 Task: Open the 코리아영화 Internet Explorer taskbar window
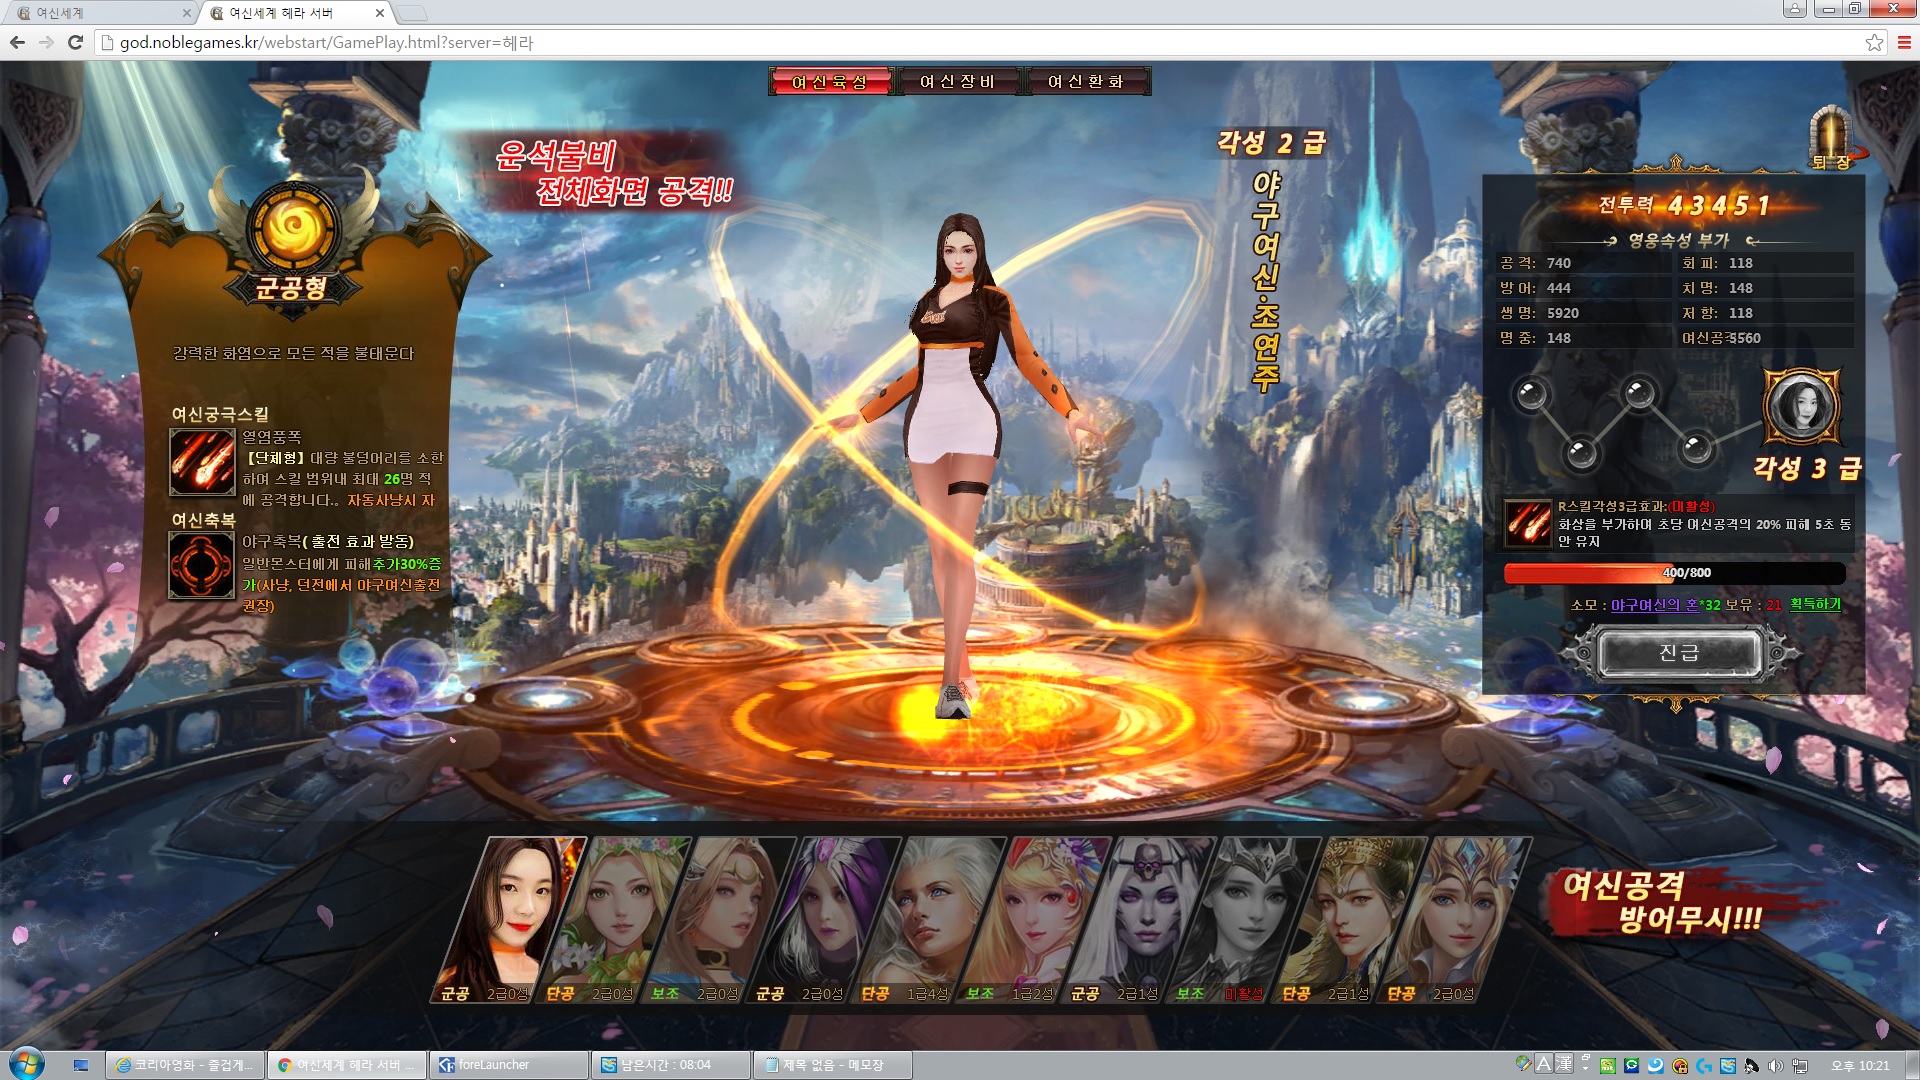pyautogui.click(x=185, y=1065)
